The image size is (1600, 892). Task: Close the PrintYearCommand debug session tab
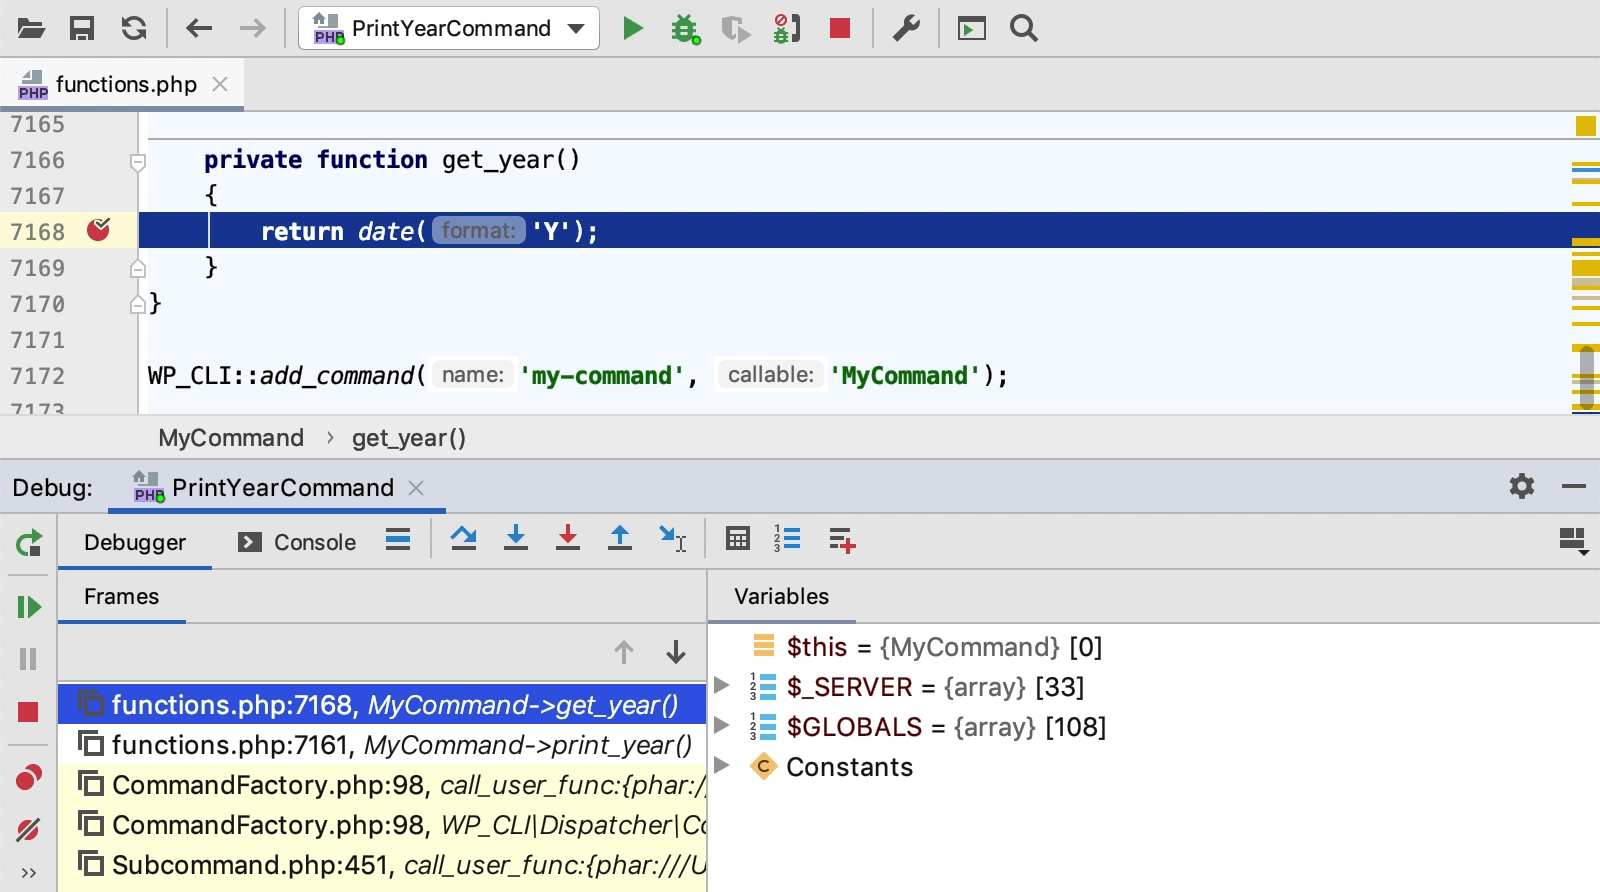coord(416,488)
